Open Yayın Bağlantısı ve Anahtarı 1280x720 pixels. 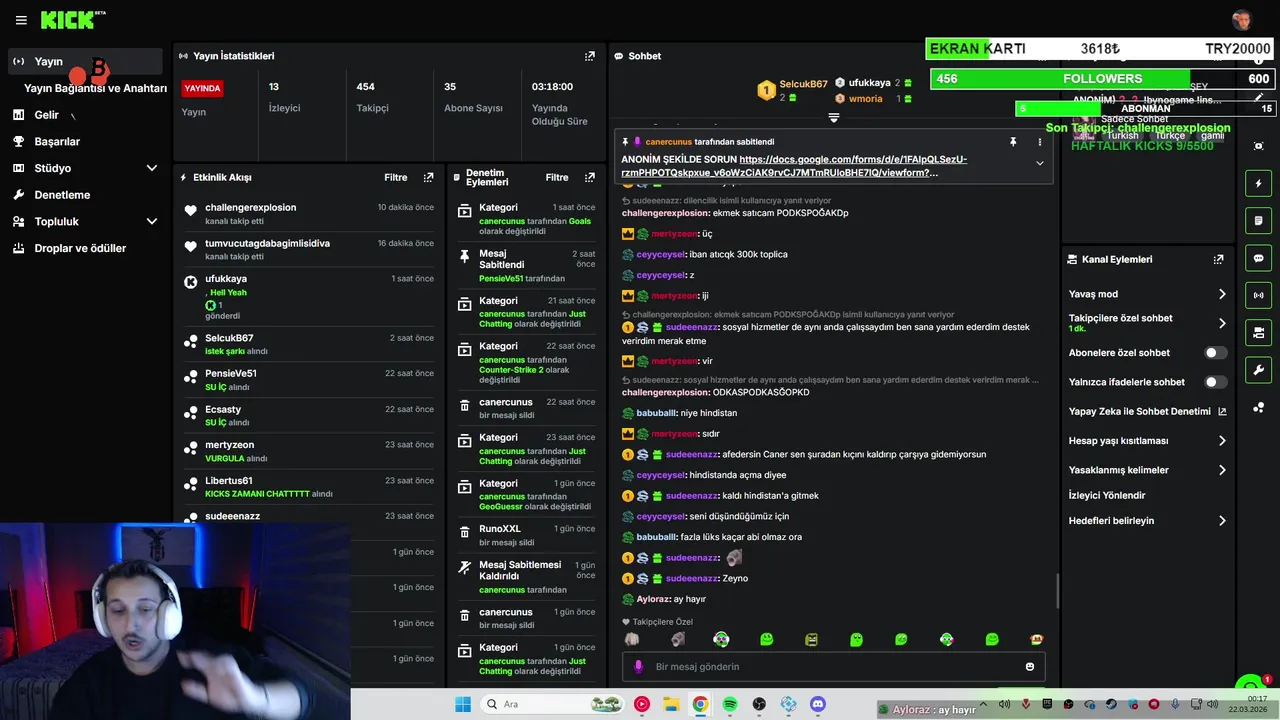(95, 88)
